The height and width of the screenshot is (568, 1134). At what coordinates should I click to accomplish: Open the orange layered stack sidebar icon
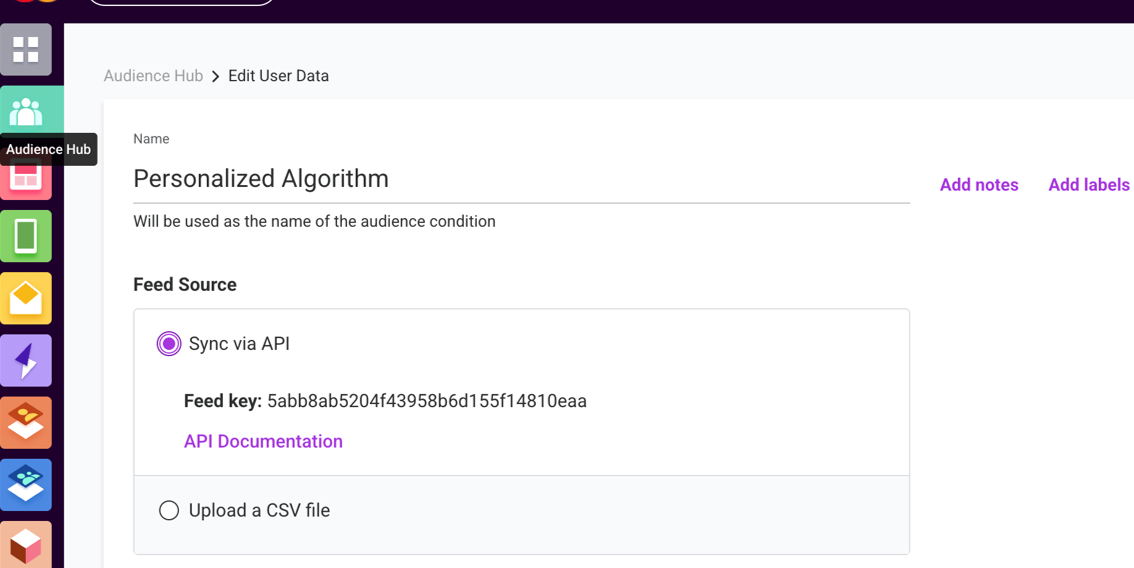[x=26, y=423]
